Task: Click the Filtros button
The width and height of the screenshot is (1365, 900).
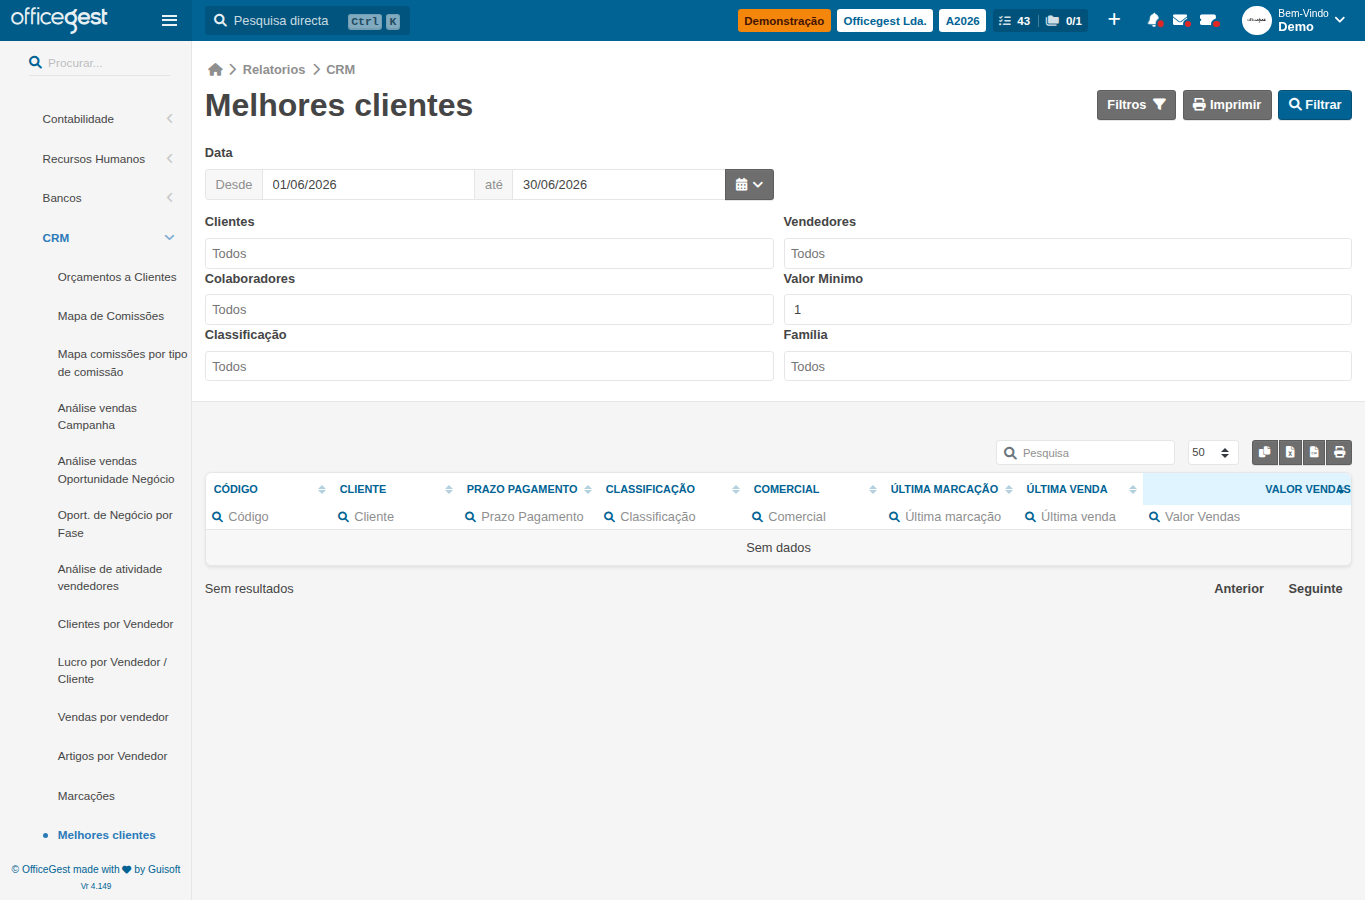Action: (1136, 105)
